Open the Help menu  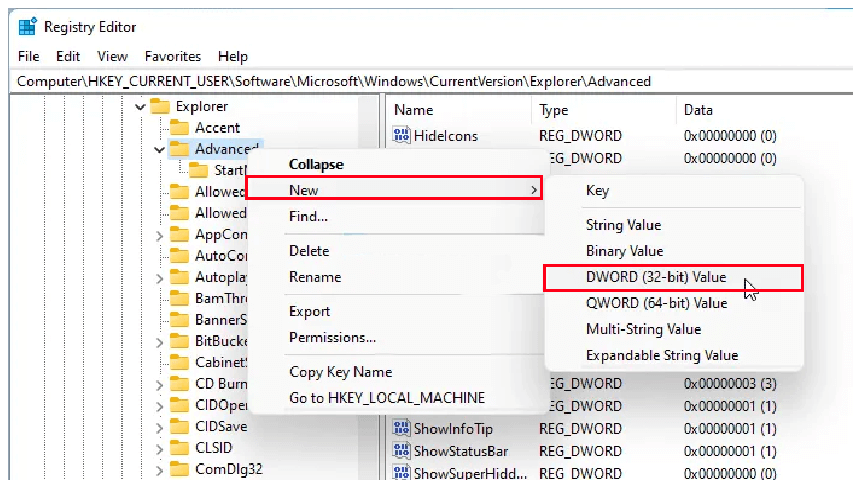233,56
